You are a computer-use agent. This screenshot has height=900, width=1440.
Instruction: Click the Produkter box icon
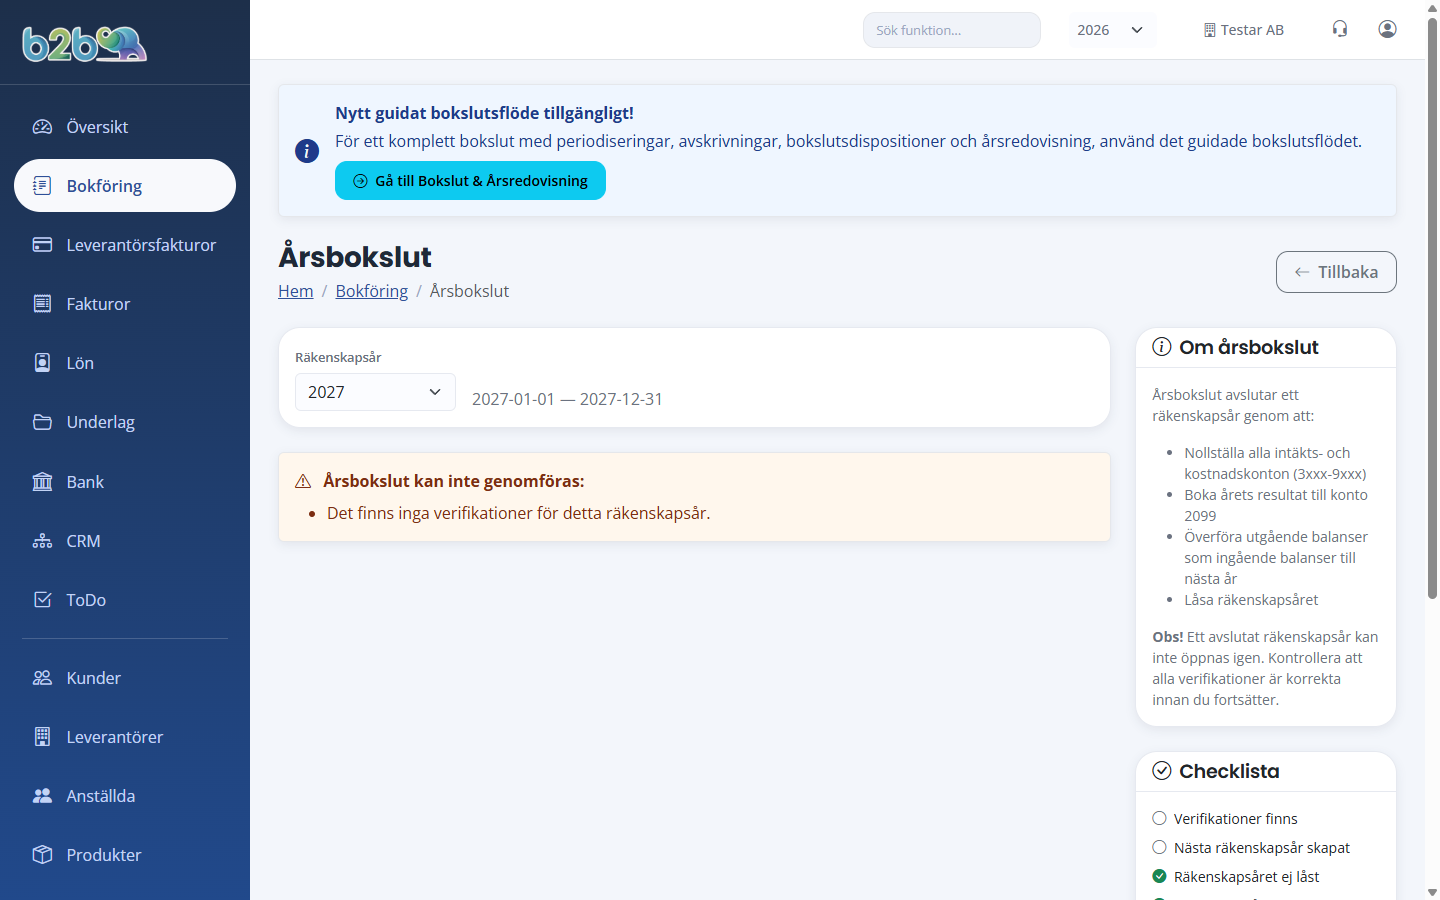(42, 855)
